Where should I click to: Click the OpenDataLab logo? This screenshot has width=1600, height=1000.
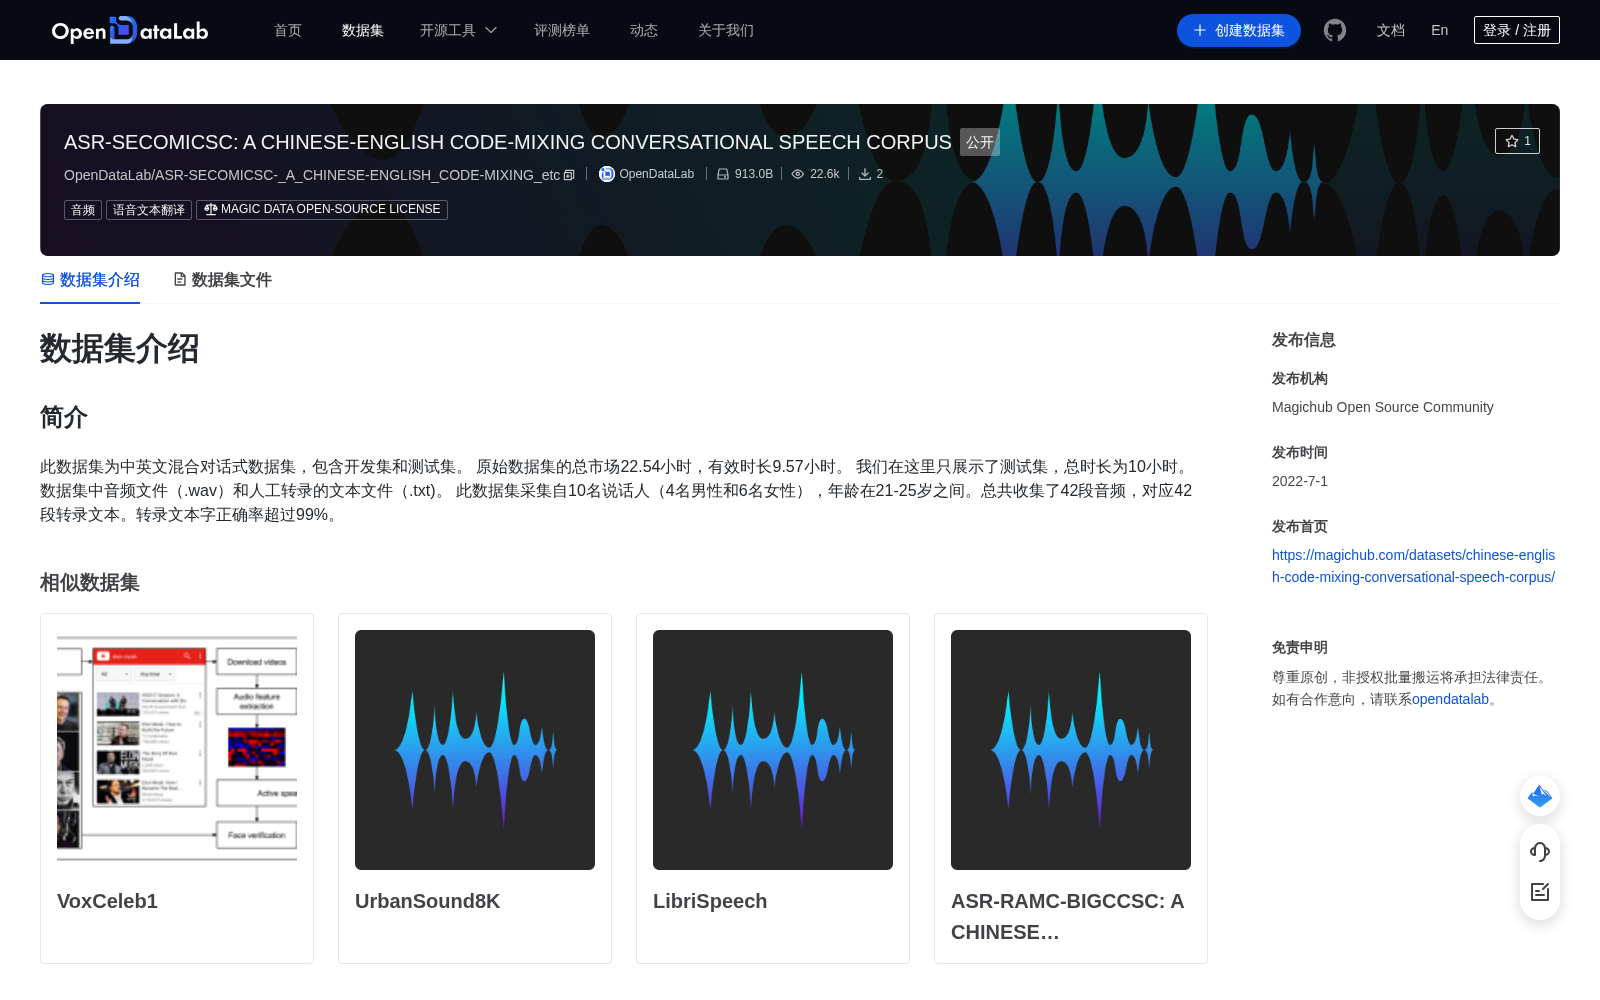click(x=130, y=30)
